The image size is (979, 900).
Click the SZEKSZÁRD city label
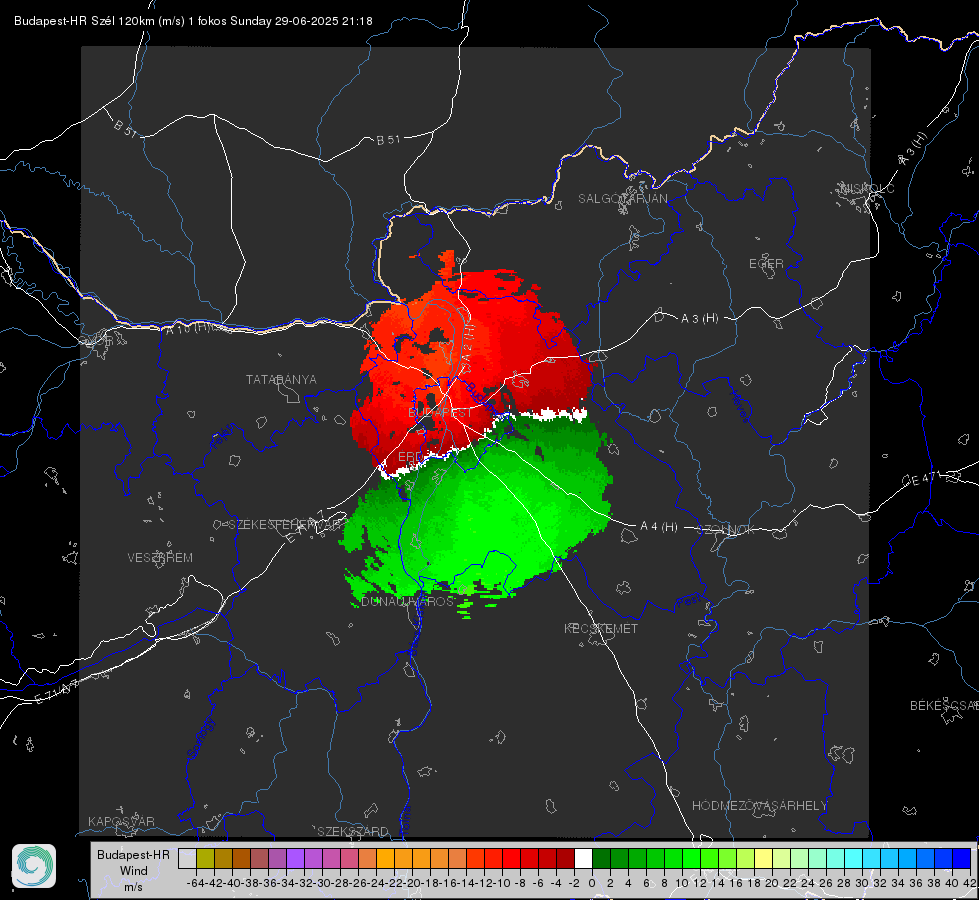(x=353, y=831)
